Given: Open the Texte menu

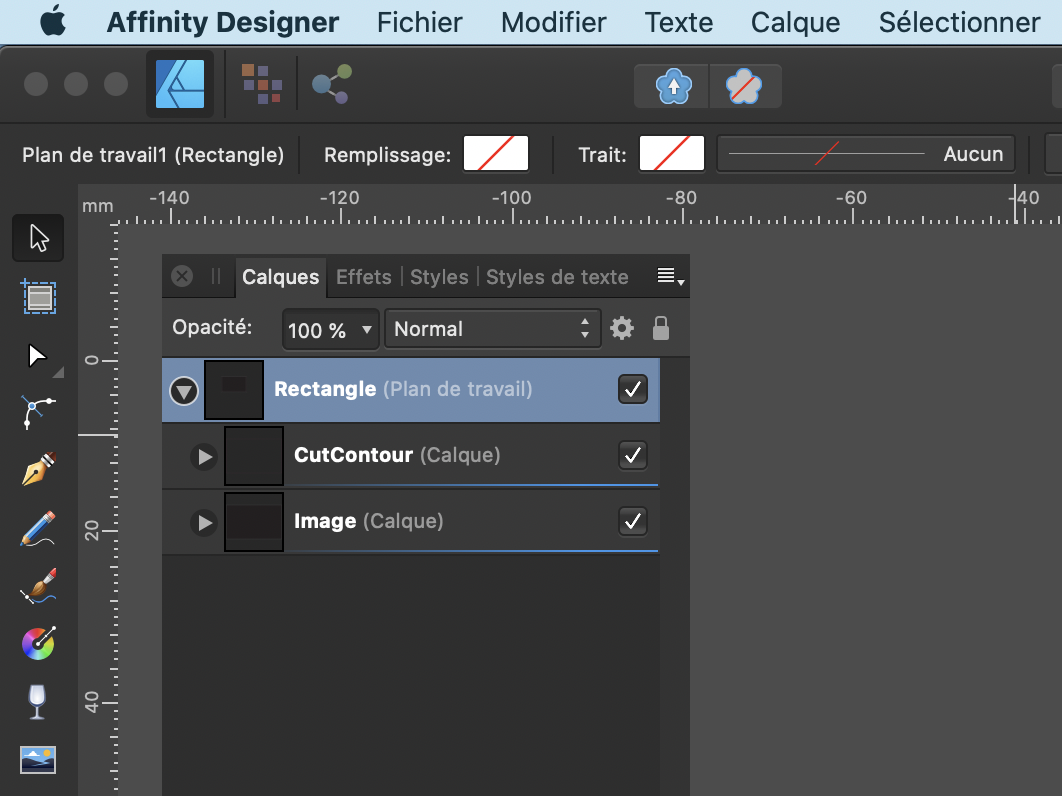Looking at the screenshot, I should (679, 22).
